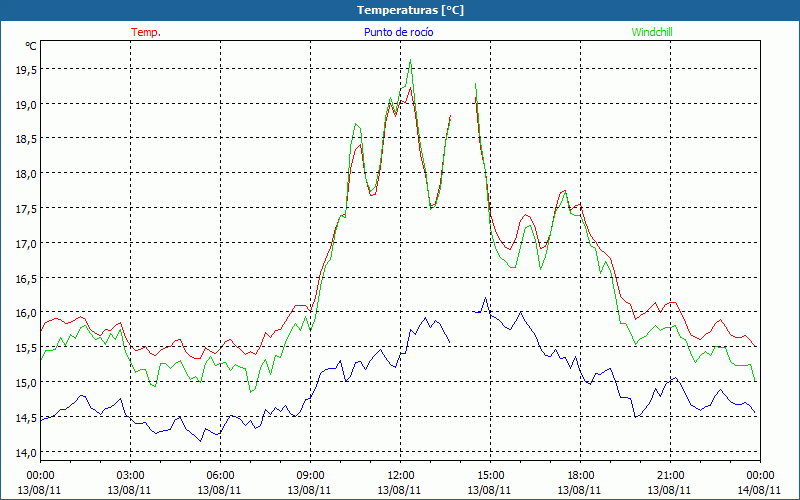Viewport: 800px width, 500px height.
Task: Click the '13/08/11' date under '06:00'
Action: pyautogui.click(x=219, y=490)
